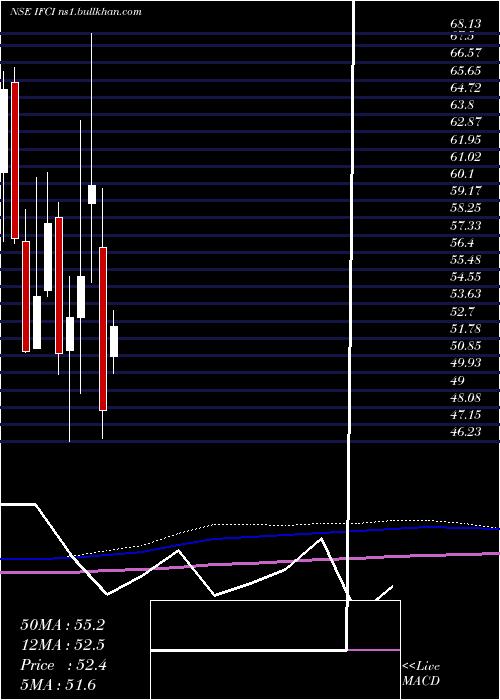Select the 58.25 price axis label
This screenshot has height=700, width=500.
click(x=465, y=208)
